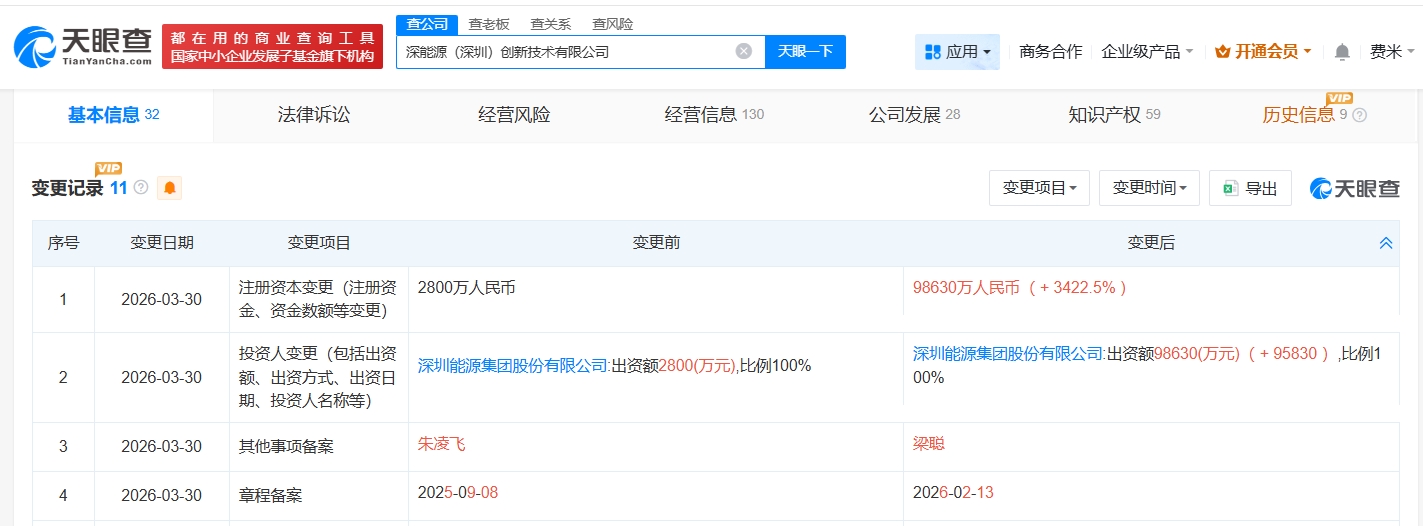Expand the 变更项目 filter dropdown
Viewport: 1423px width, 526px height.
pyautogui.click(x=1039, y=188)
